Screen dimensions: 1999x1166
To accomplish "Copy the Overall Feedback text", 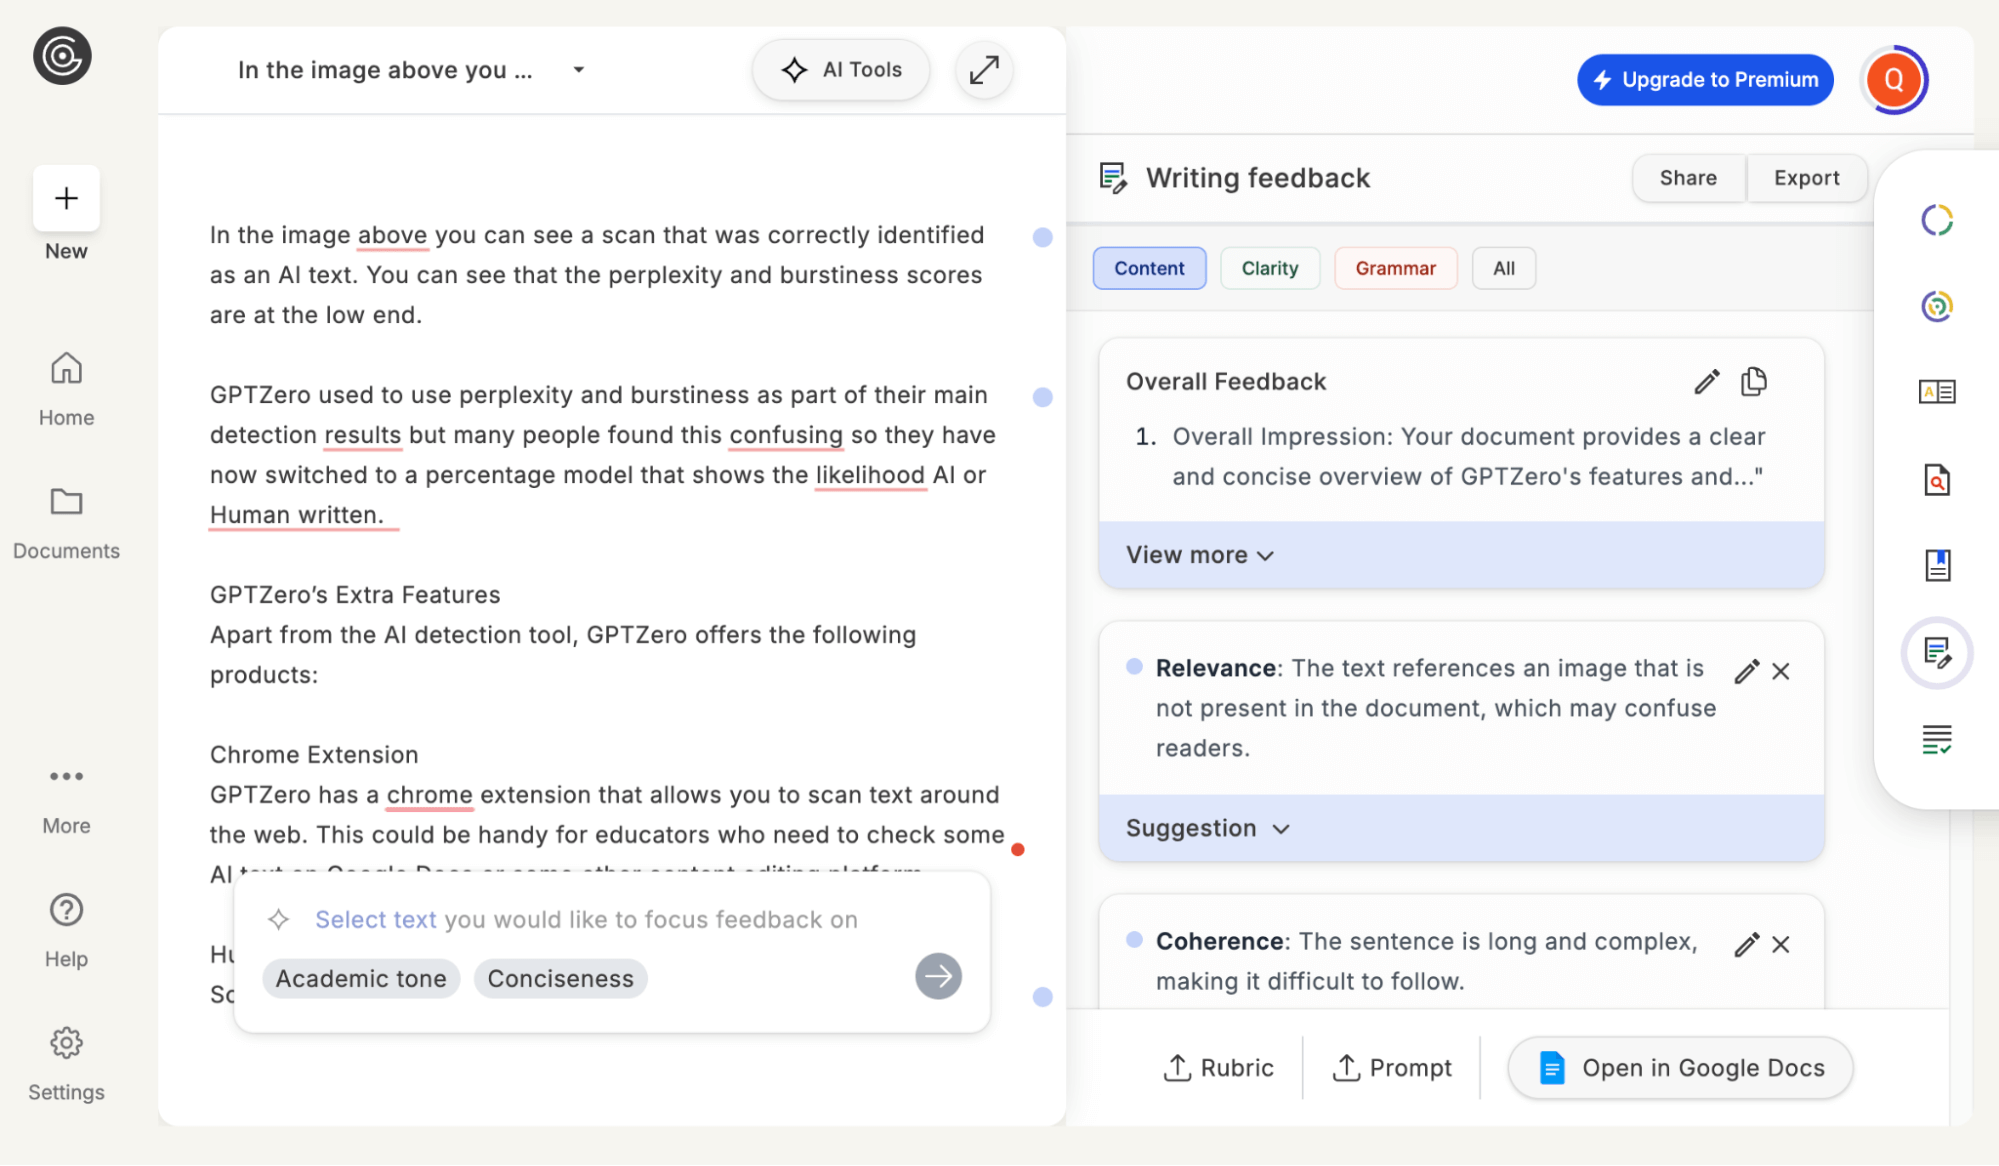I will click(x=1753, y=382).
